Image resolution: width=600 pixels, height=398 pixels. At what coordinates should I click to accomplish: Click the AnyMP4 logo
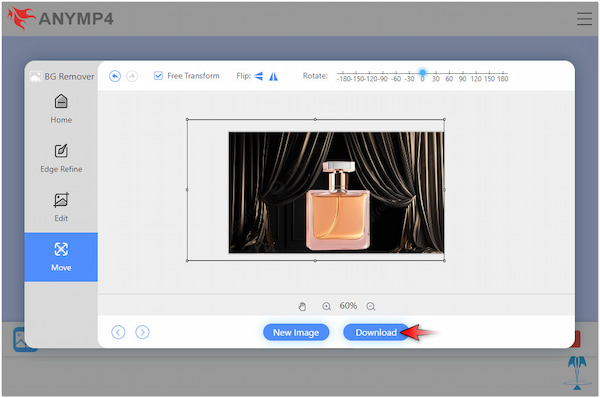(60, 18)
